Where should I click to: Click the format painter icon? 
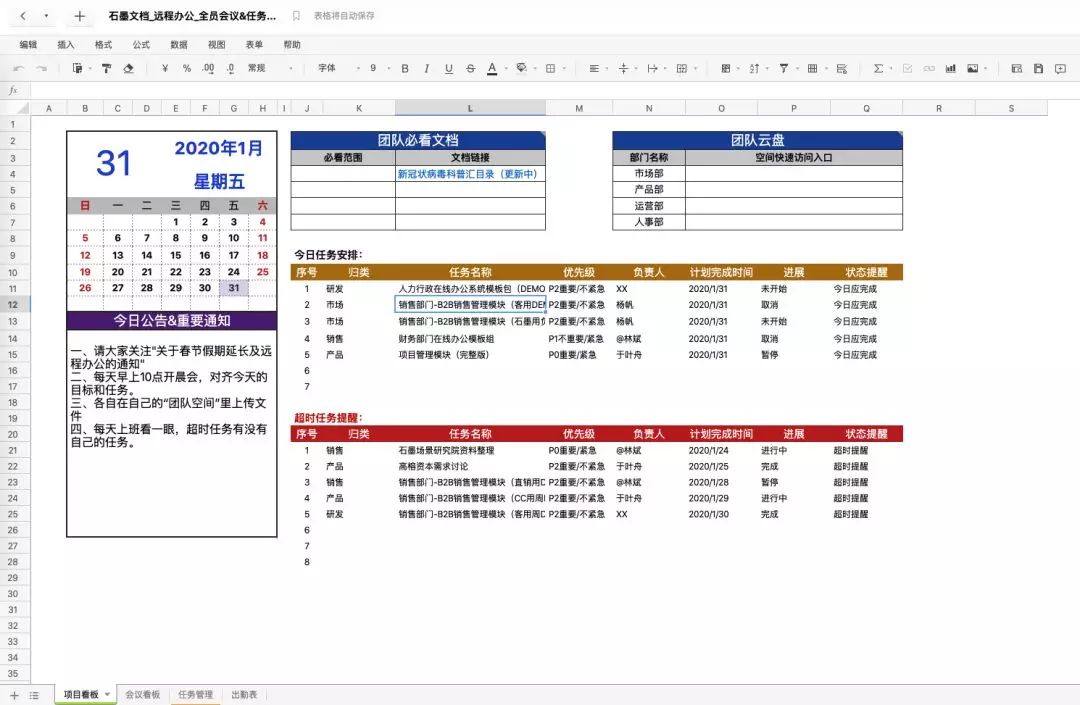[106, 69]
